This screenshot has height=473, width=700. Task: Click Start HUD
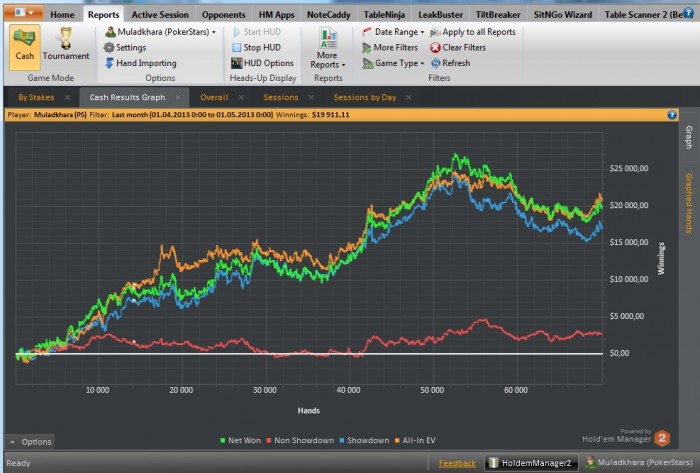tap(257, 32)
